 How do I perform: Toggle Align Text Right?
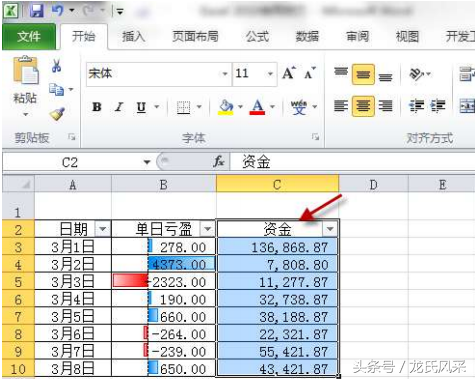pos(385,106)
